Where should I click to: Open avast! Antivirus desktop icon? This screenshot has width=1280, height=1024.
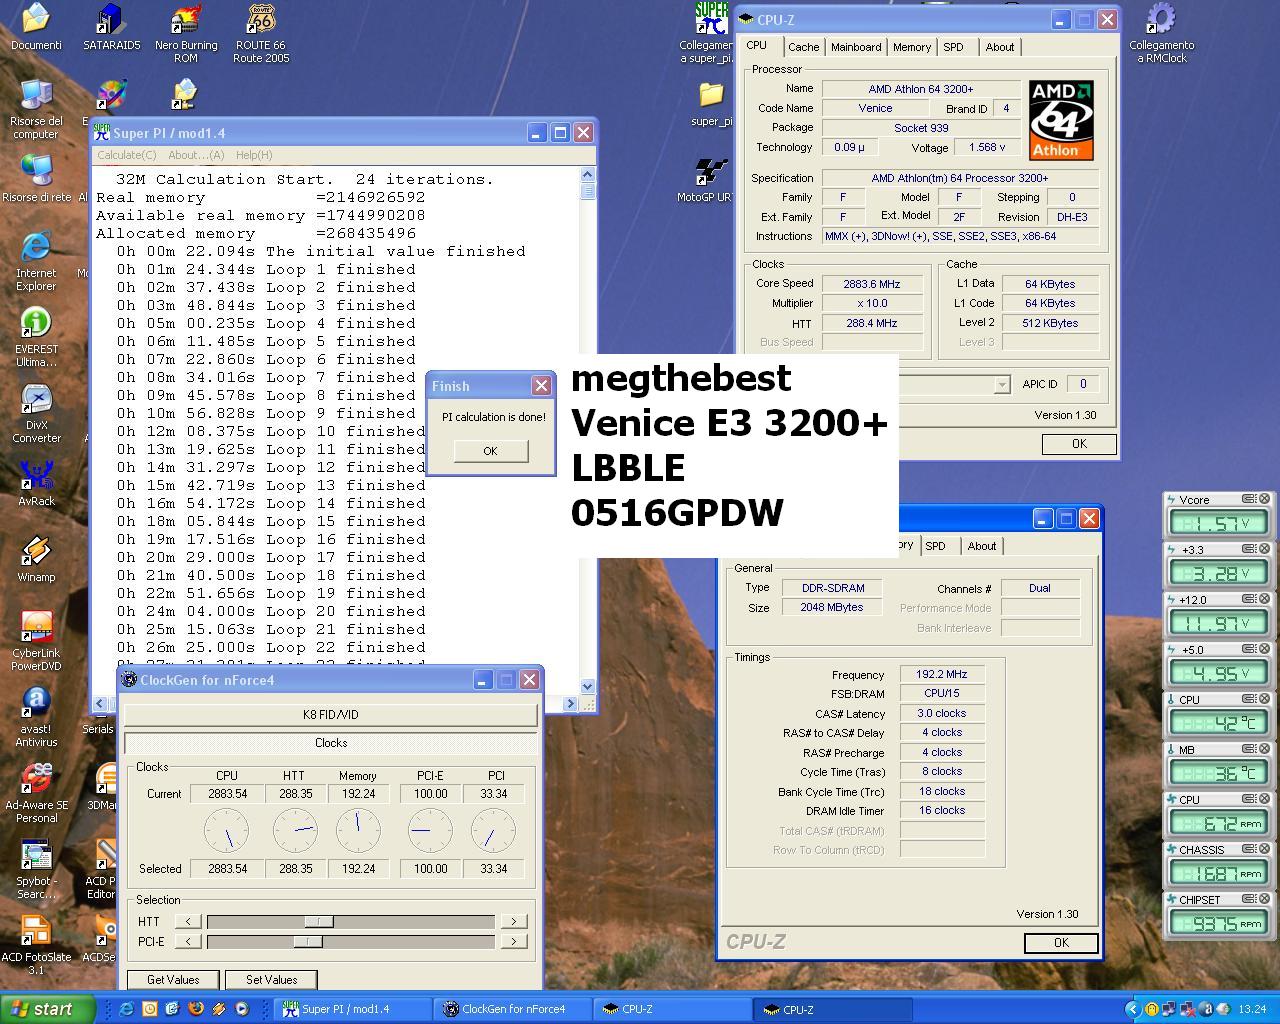(x=36, y=717)
